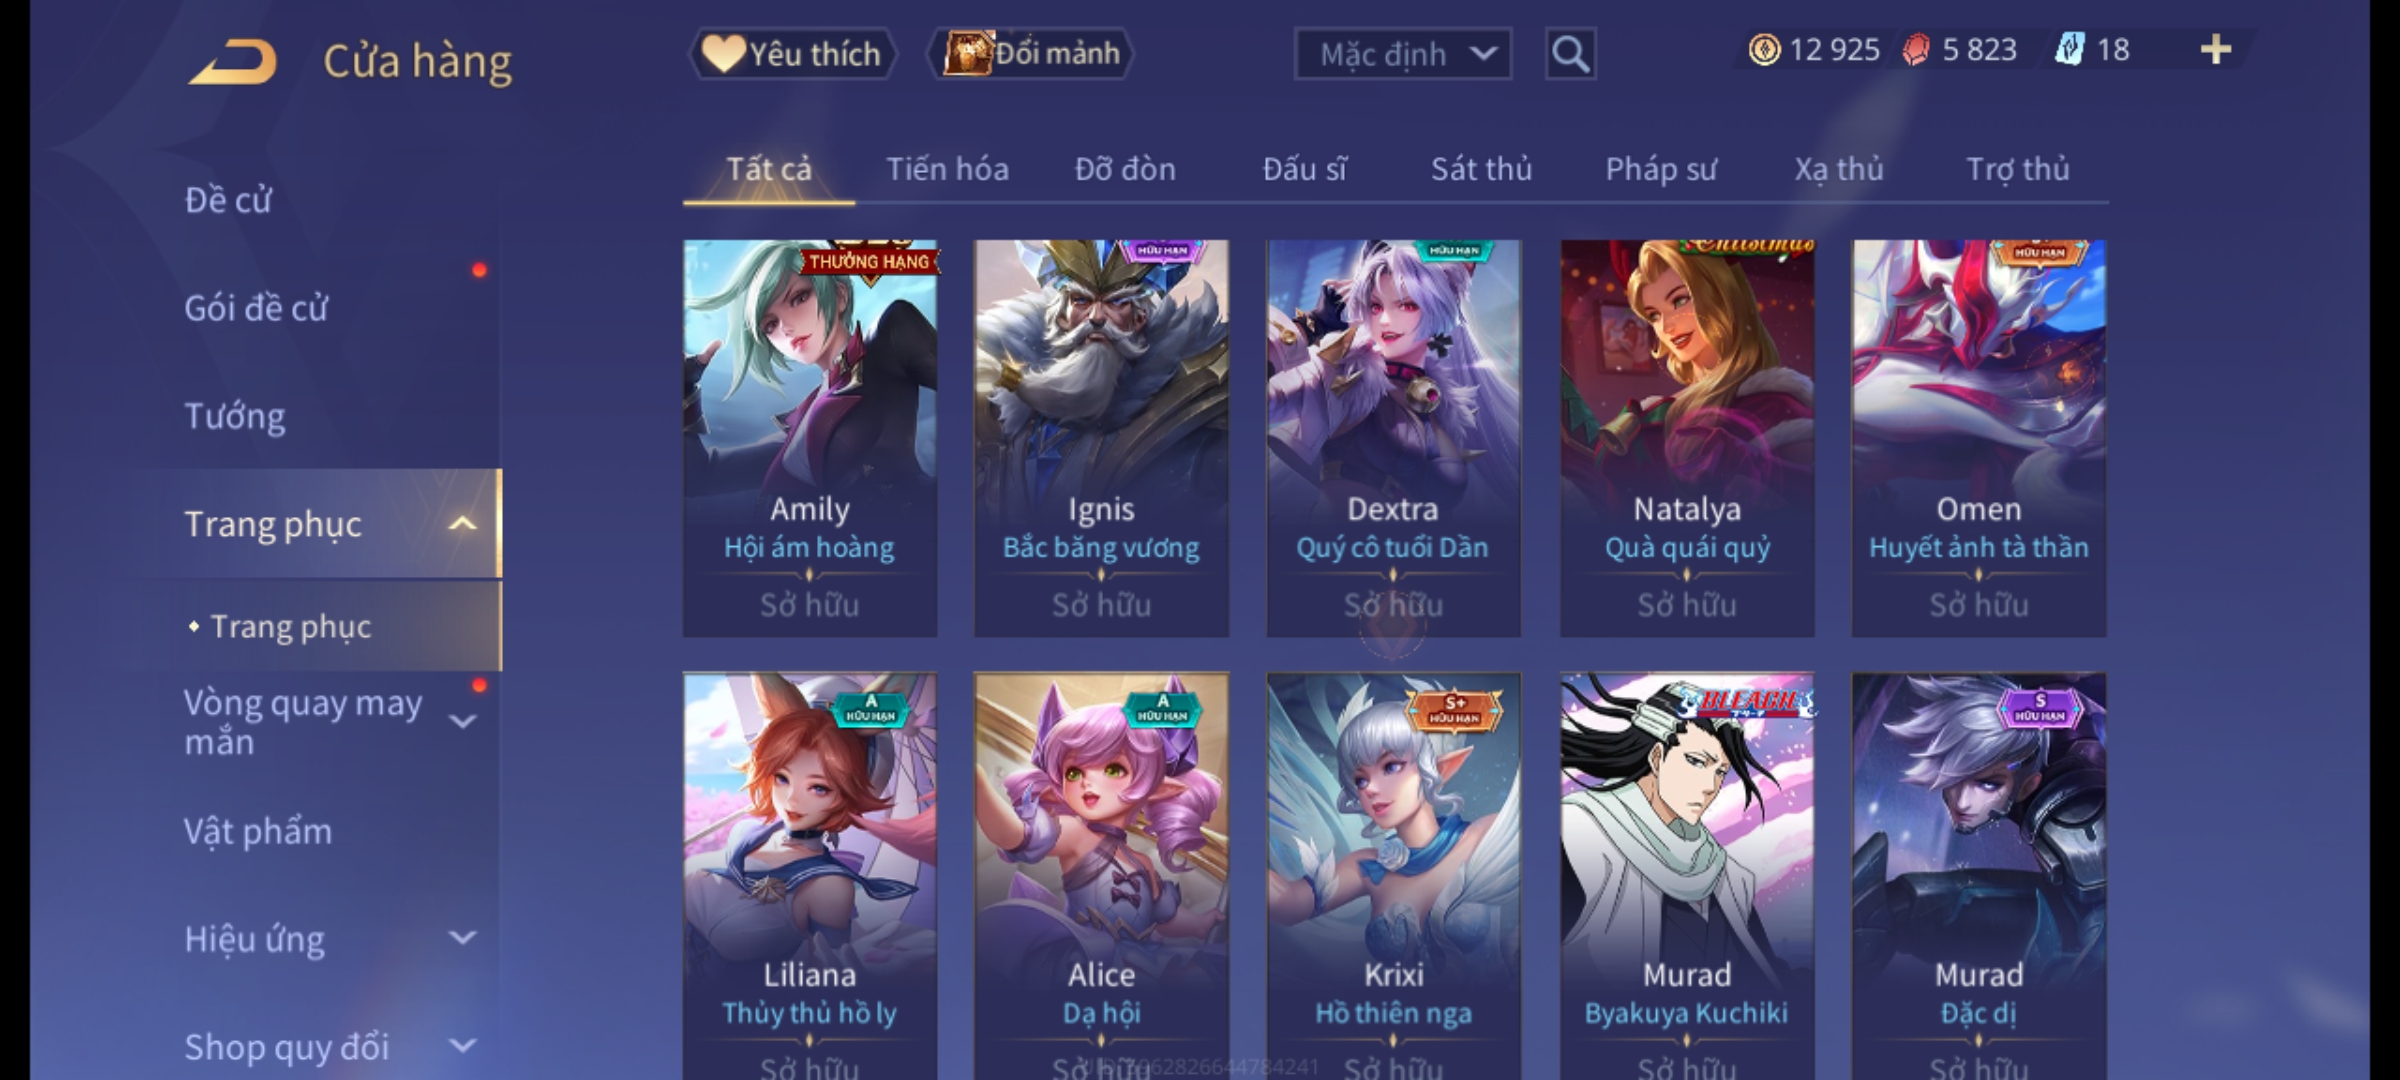
Task: Switch to the Pháp sư tab
Action: 1661,170
